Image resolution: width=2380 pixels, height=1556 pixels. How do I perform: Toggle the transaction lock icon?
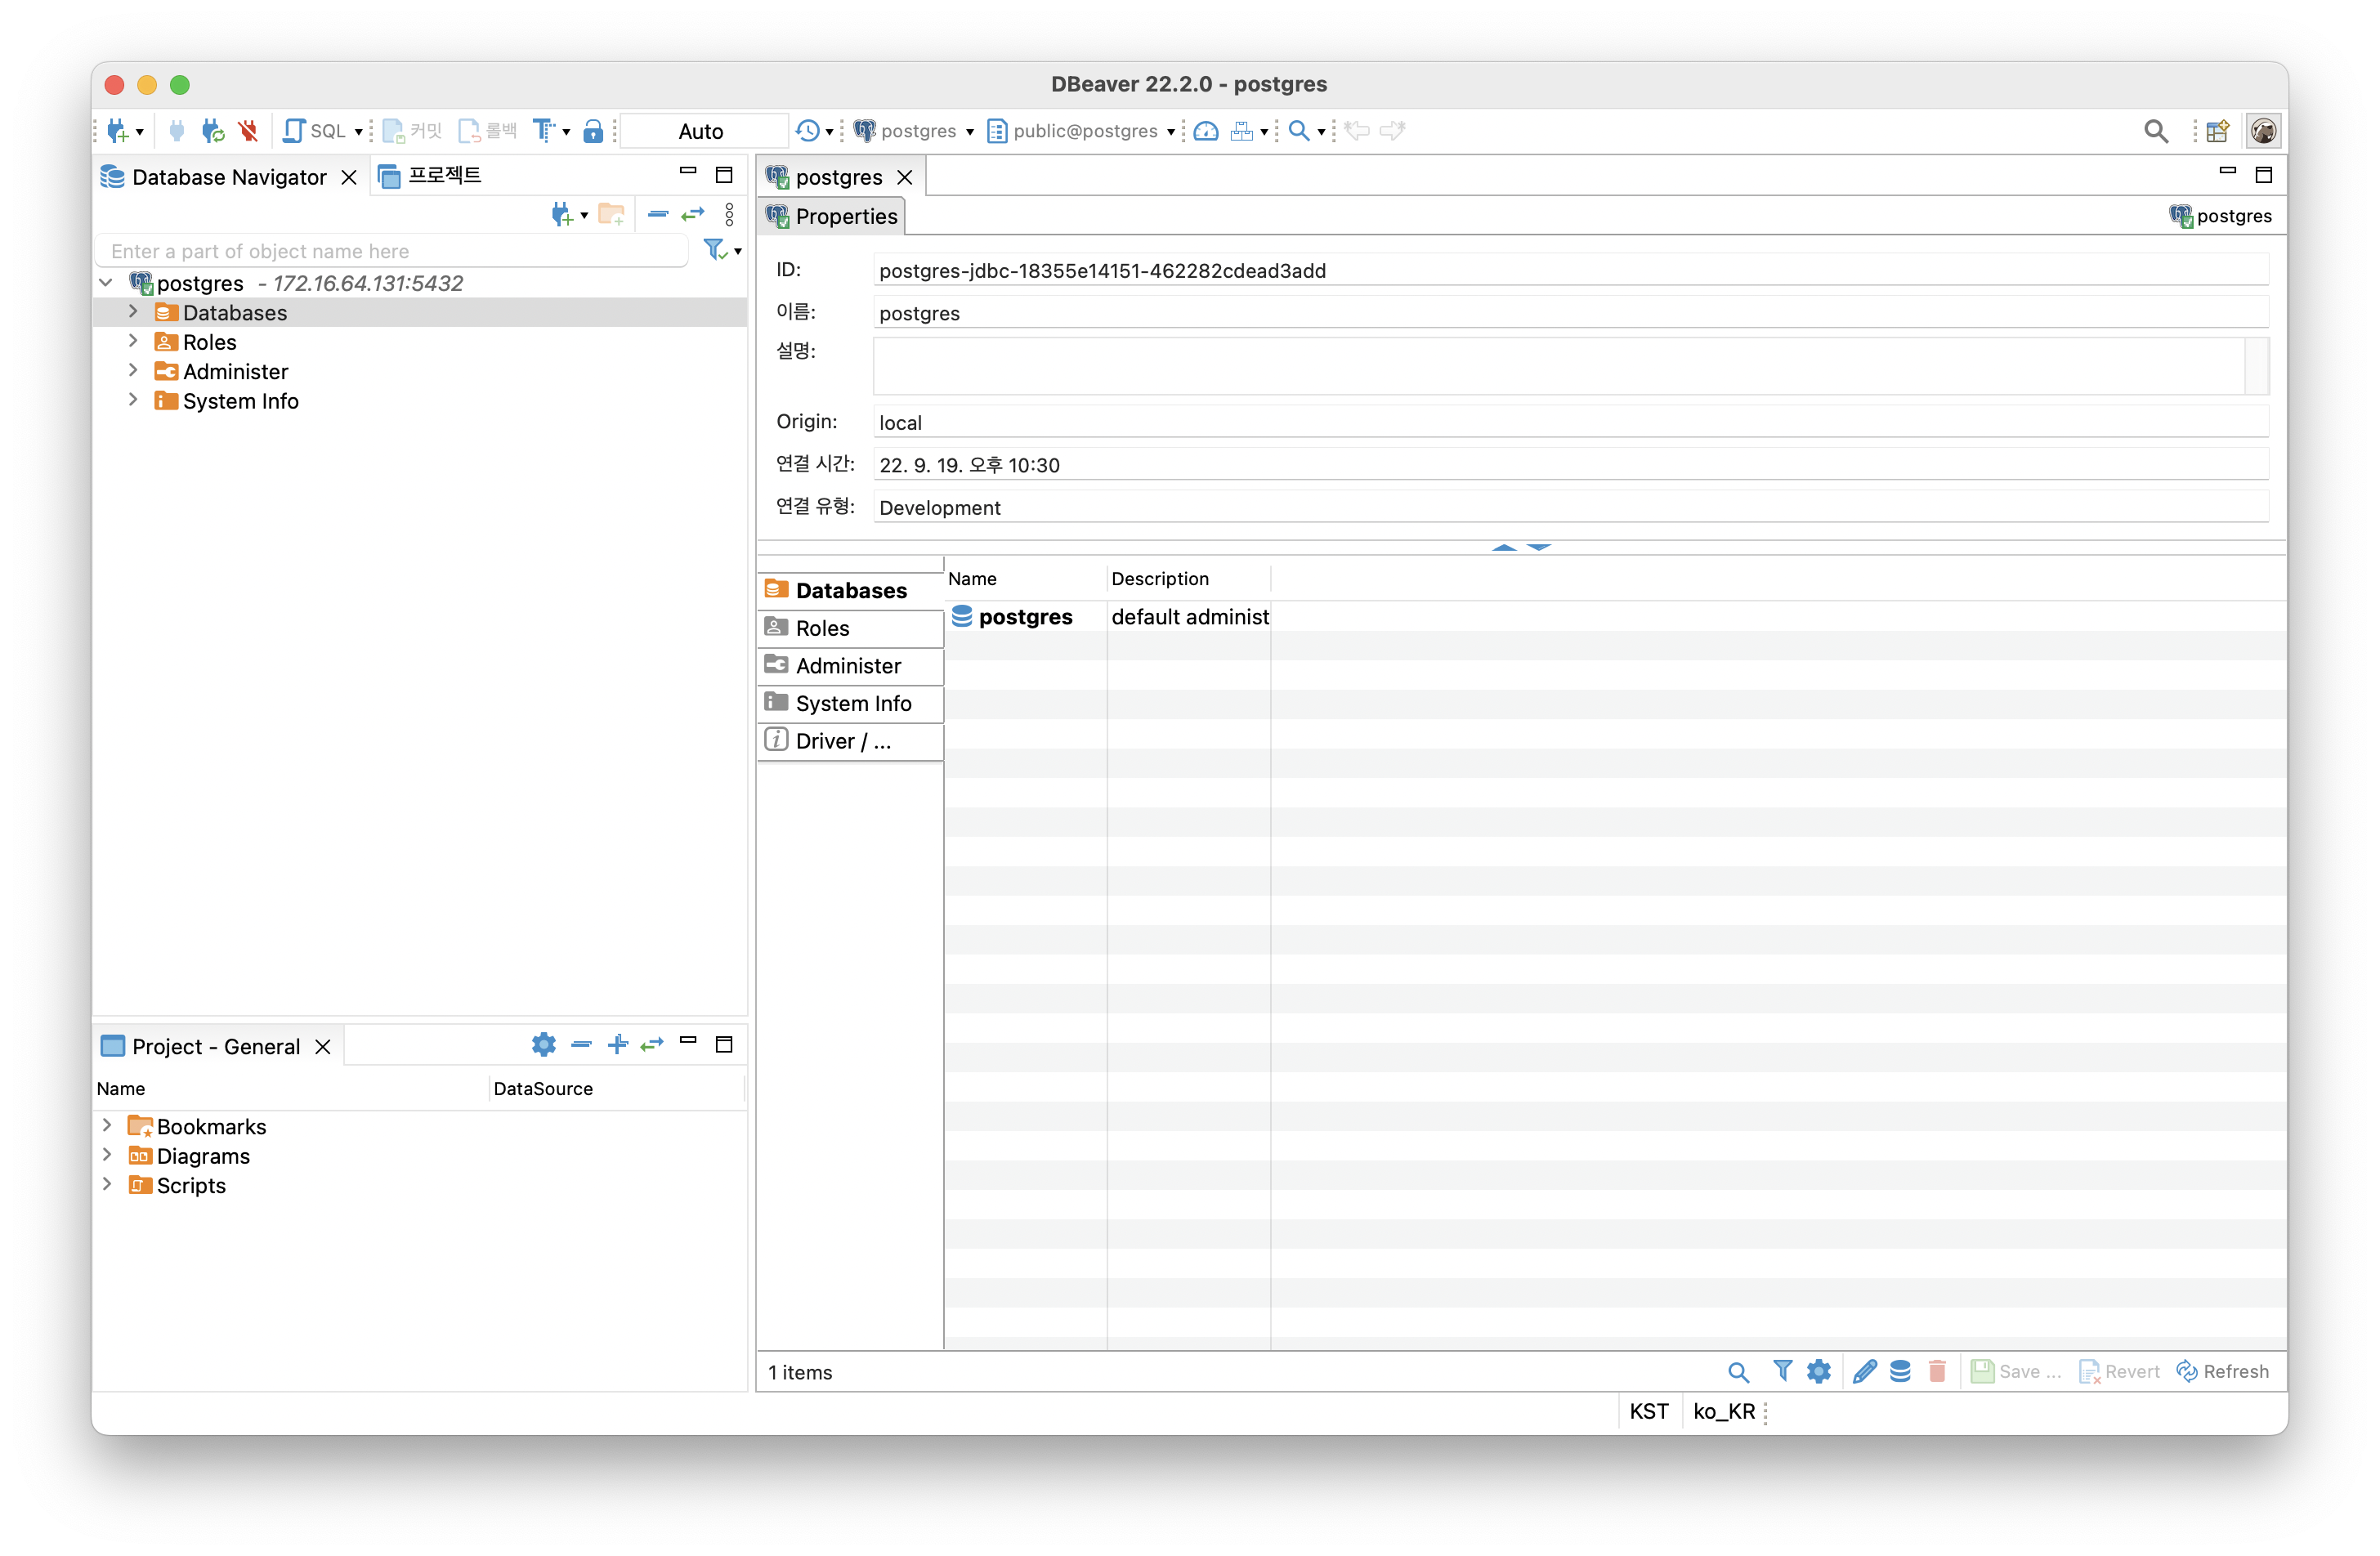593,131
